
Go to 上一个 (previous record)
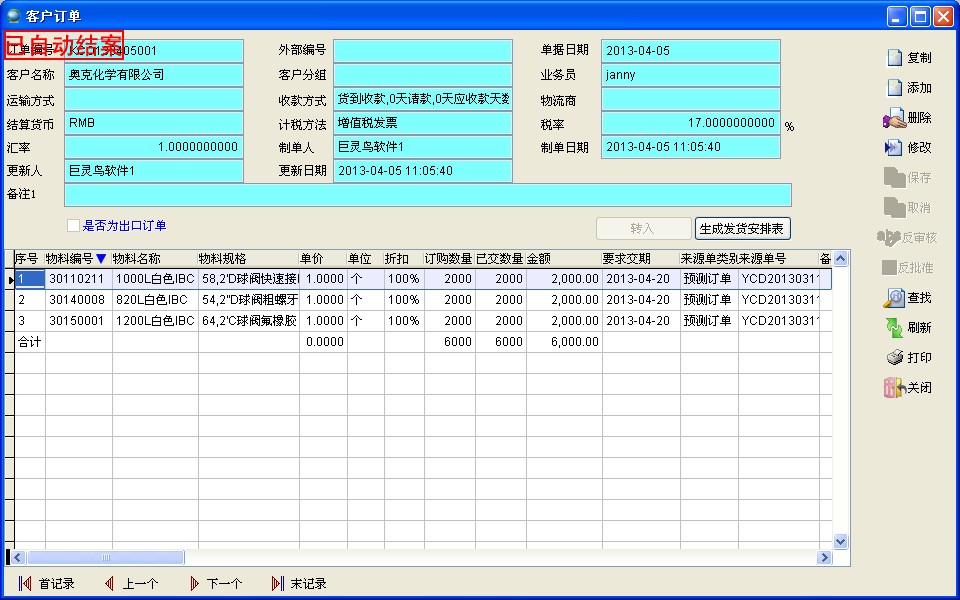pos(131,584)
